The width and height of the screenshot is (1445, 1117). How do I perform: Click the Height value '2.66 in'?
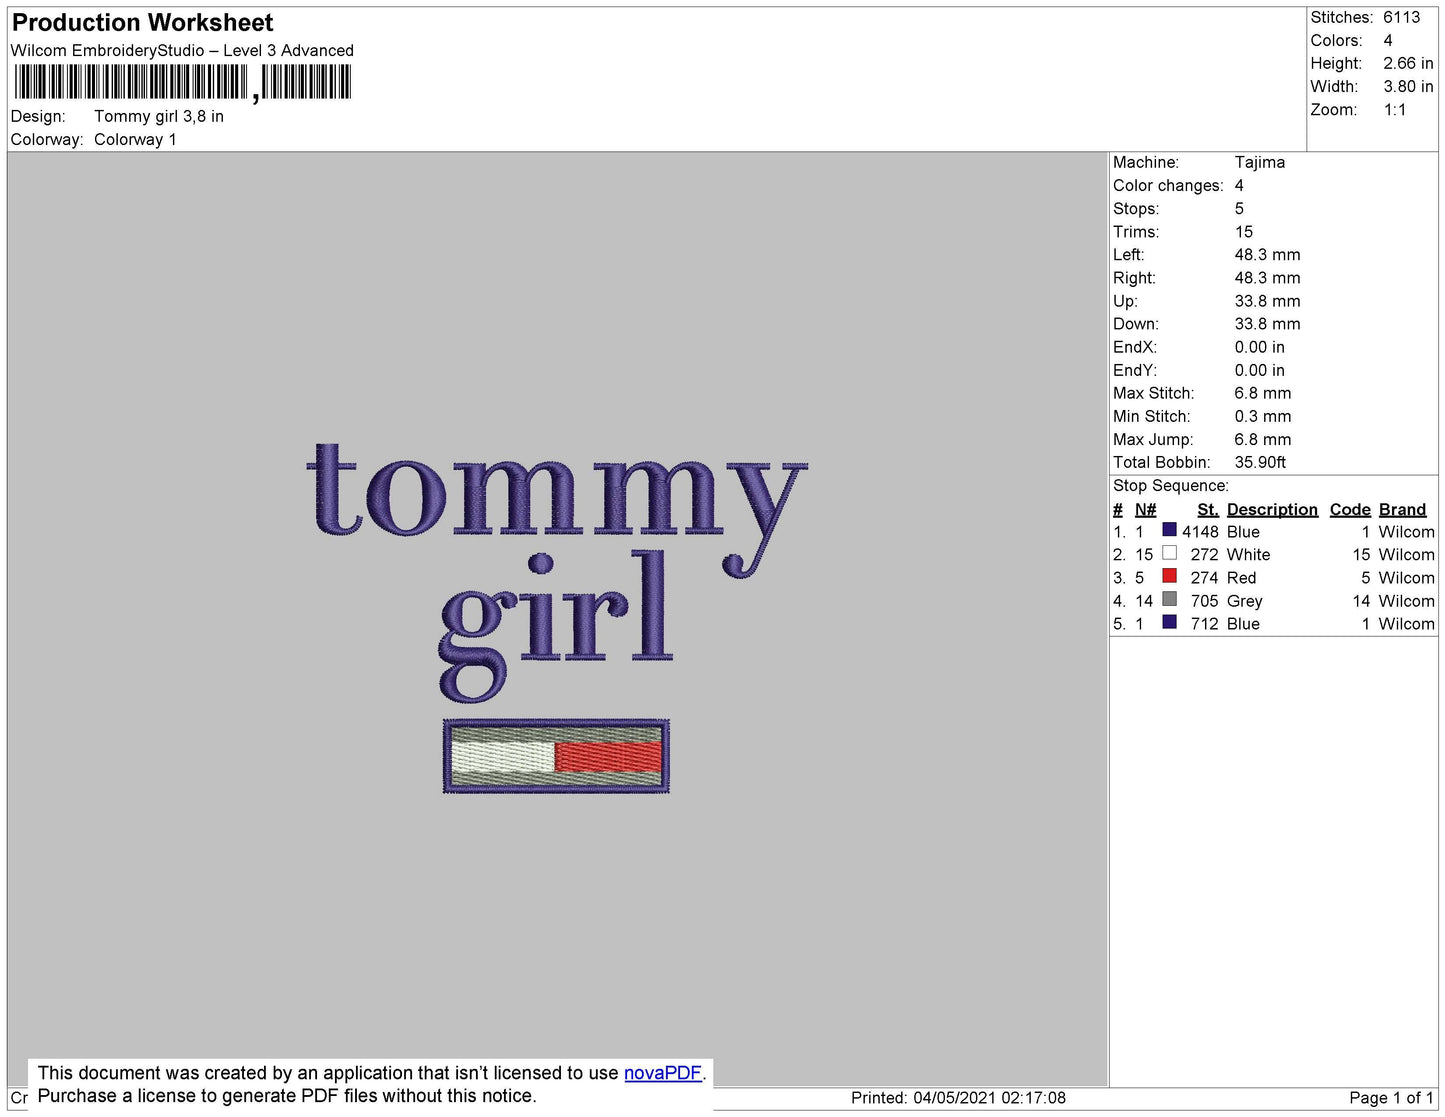tap(1408, 63)
